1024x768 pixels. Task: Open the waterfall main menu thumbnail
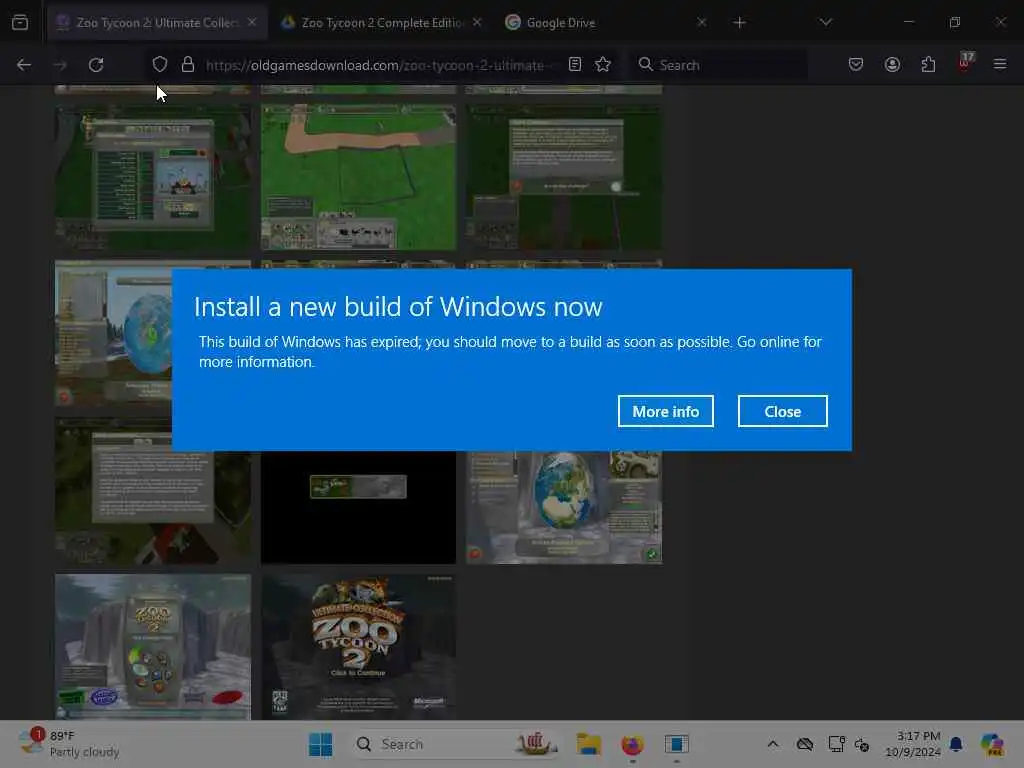coord(153,647)
